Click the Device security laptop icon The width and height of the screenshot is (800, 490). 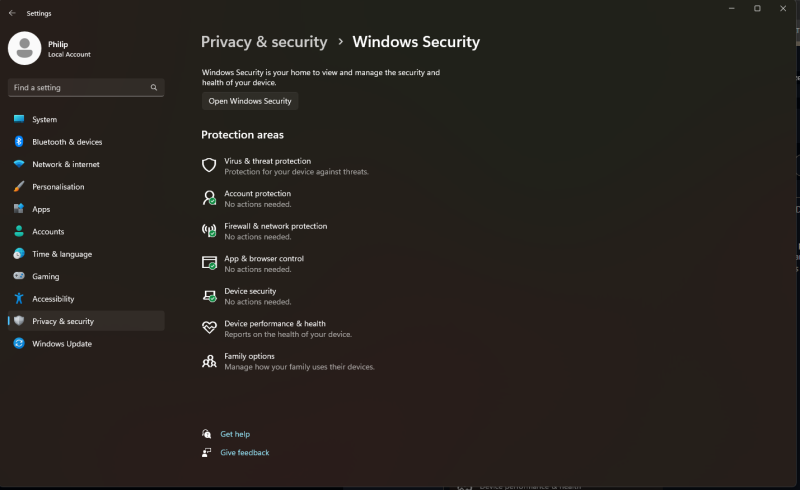(x=209, y=296)
